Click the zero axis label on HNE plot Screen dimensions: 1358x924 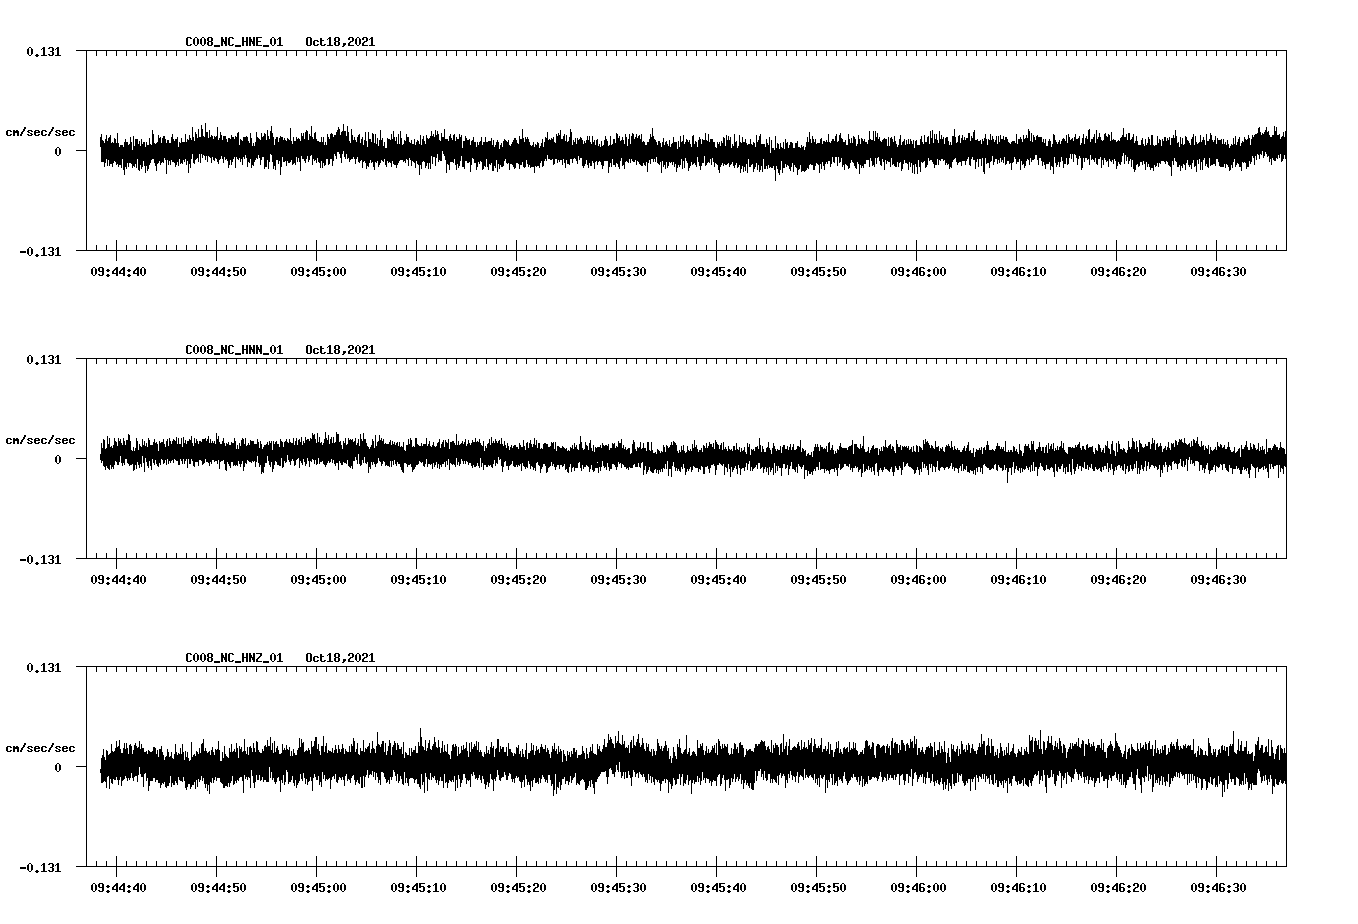click(x=58, y=152)
